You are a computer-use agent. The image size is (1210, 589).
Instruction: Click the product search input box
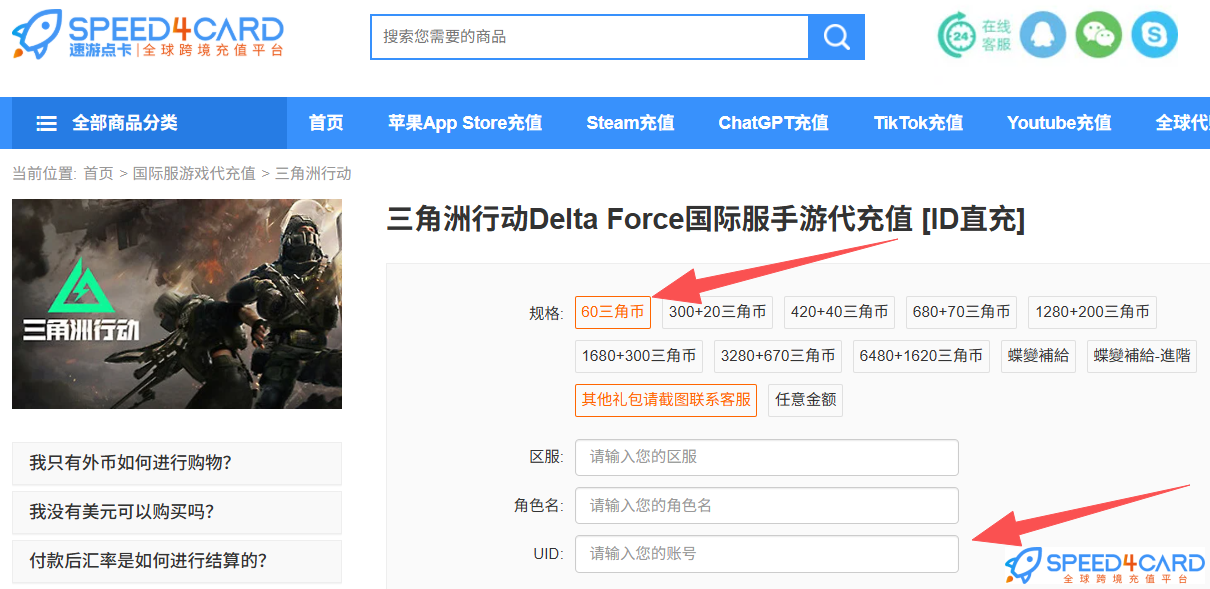(589, 37)
